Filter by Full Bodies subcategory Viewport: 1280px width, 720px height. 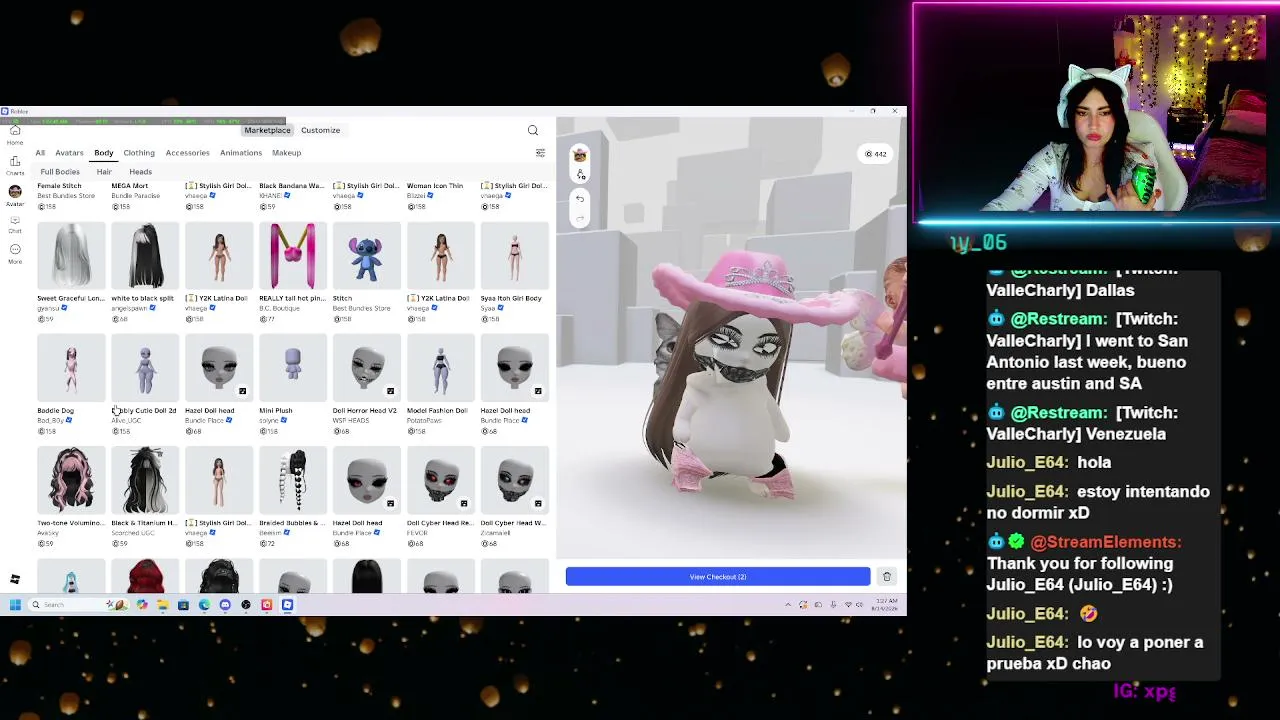tap(60, 172)
